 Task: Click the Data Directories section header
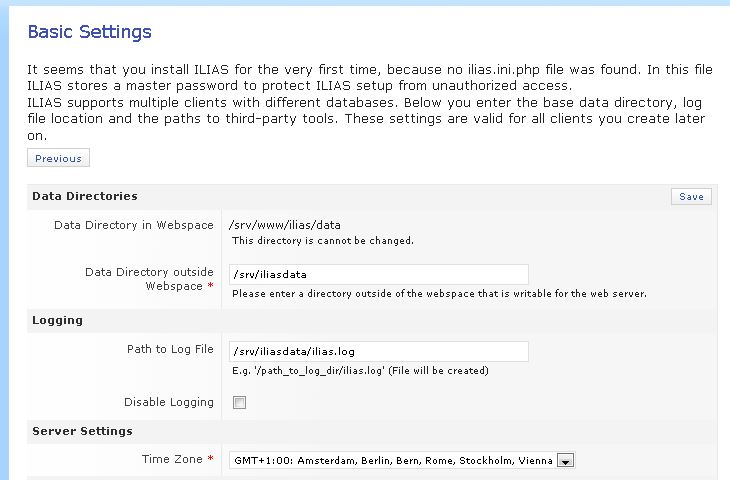[84, 196]
